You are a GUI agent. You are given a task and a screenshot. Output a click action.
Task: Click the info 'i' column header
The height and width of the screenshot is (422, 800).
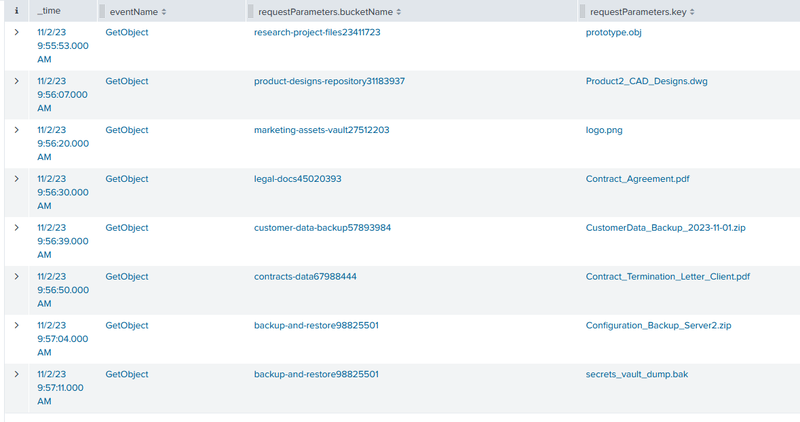[x=16, y=11]
